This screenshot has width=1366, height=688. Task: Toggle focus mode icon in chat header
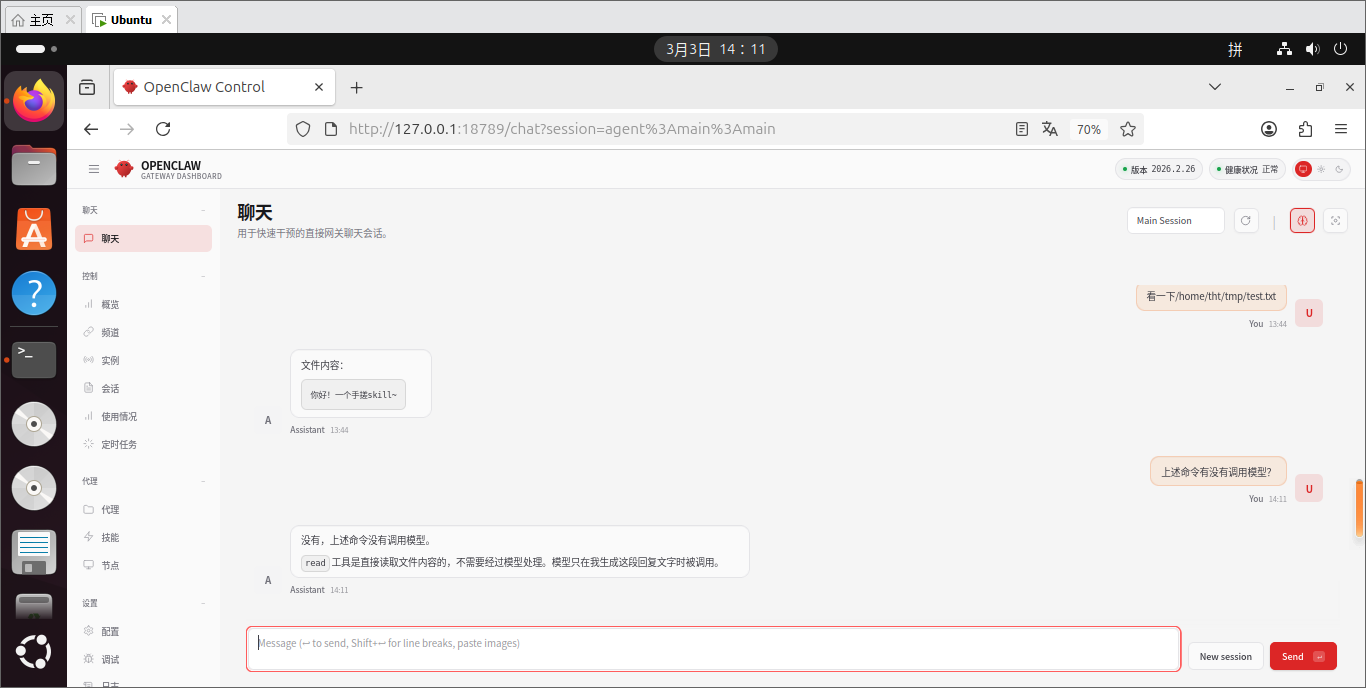tap(1335, 221)
